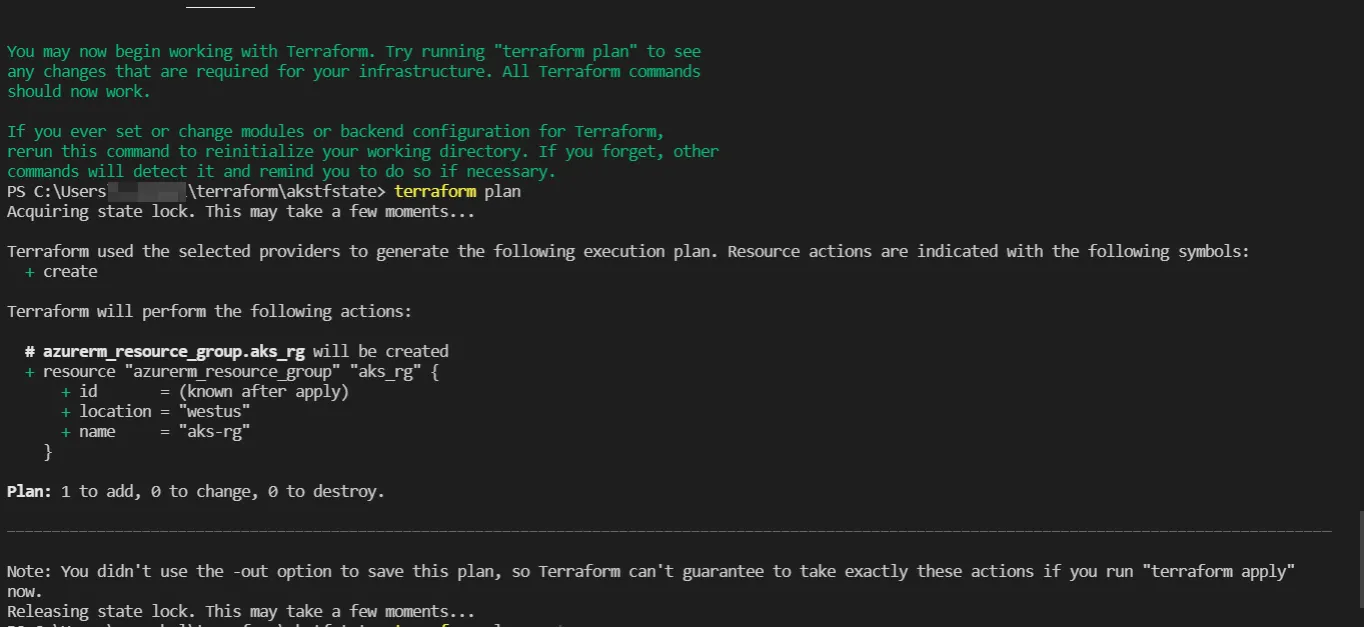The image size is (1364, 627).
Task: Click the green plus beside the "id" attribute
Action: click(66, 391)
